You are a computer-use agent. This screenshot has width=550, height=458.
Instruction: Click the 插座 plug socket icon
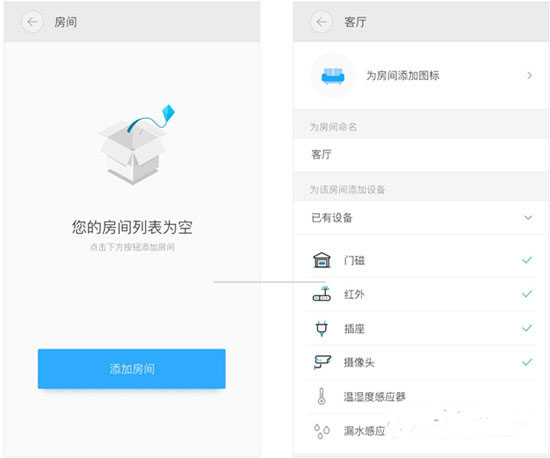tap(322, 328)
